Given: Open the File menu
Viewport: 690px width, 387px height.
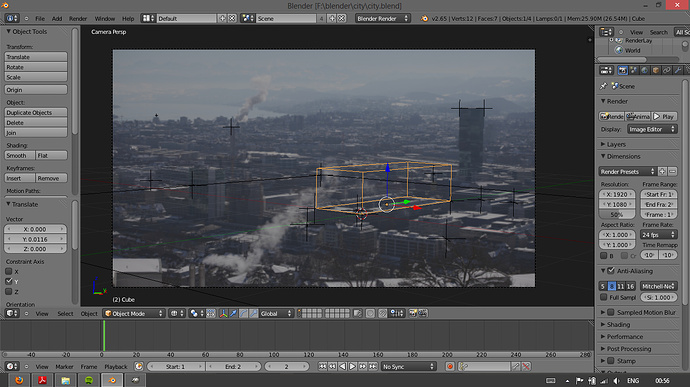Looking at the screenshot, I should 40,18.
